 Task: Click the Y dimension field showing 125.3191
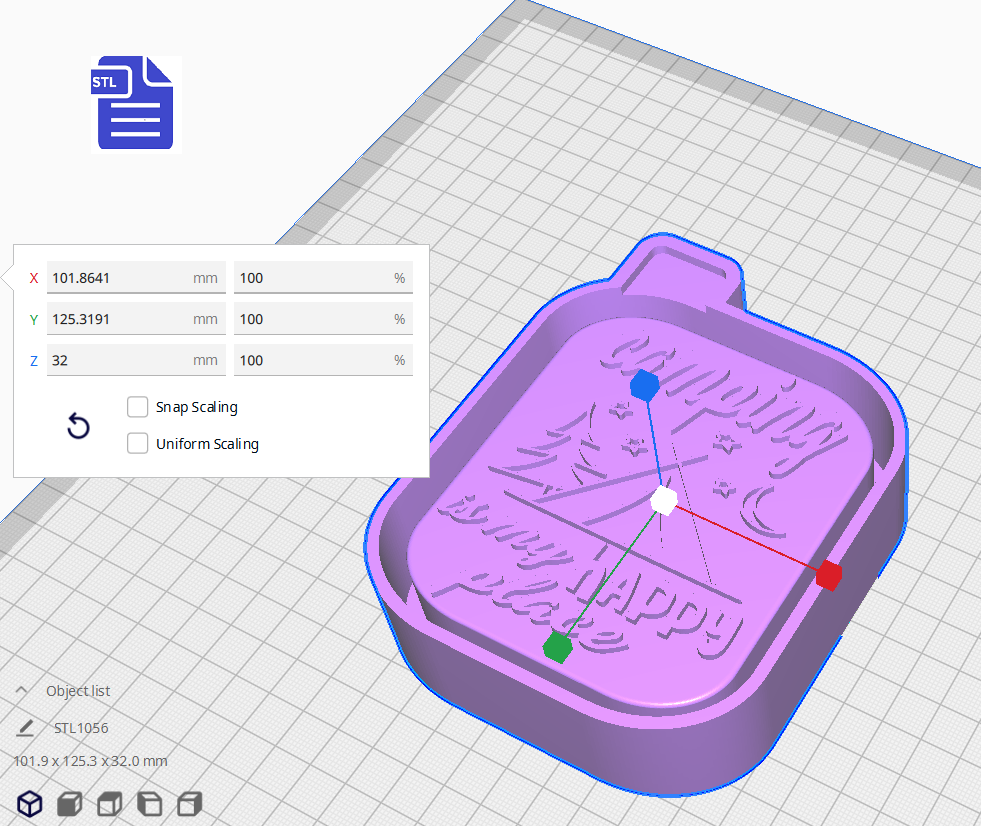[x=135, y=318]
